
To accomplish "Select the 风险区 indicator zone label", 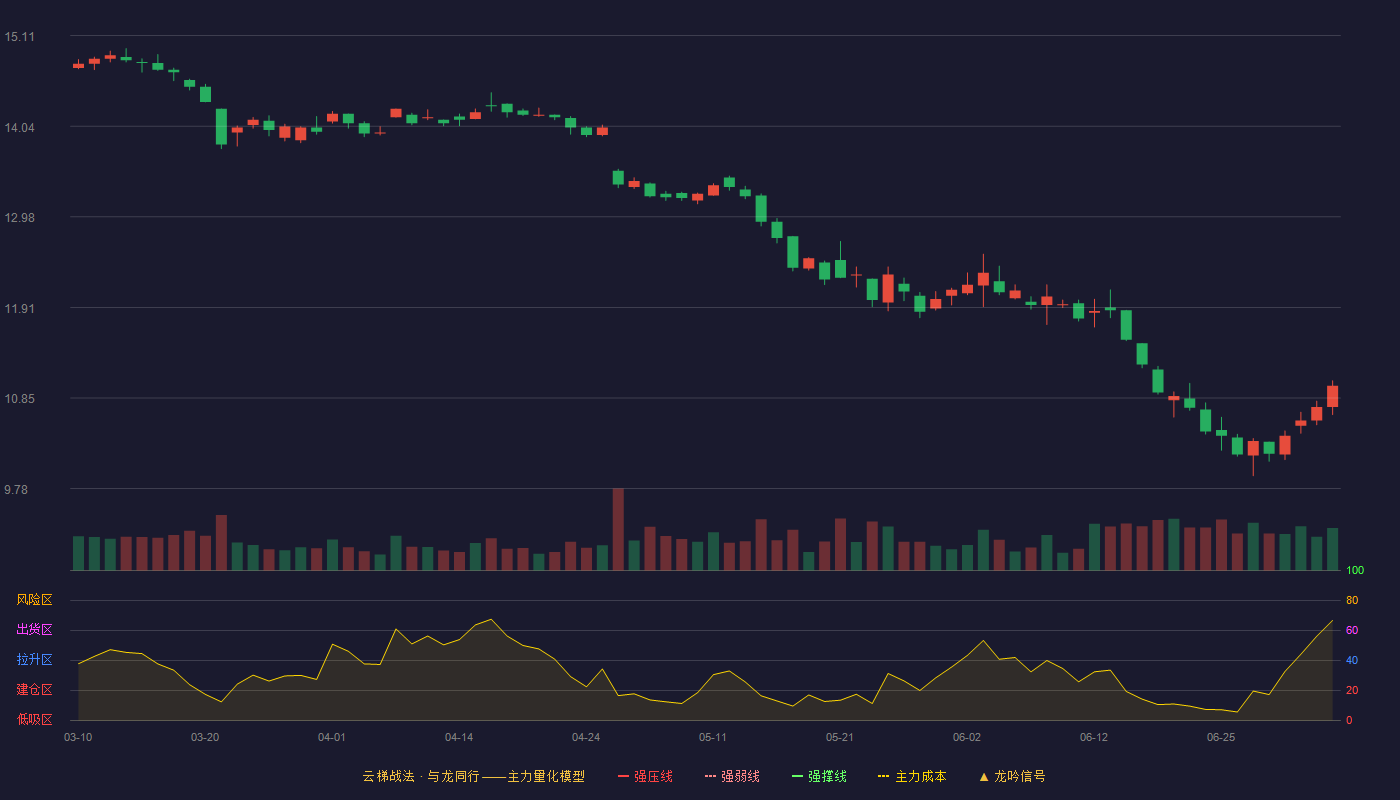I will pyautogui.click(x=34, y=600).
